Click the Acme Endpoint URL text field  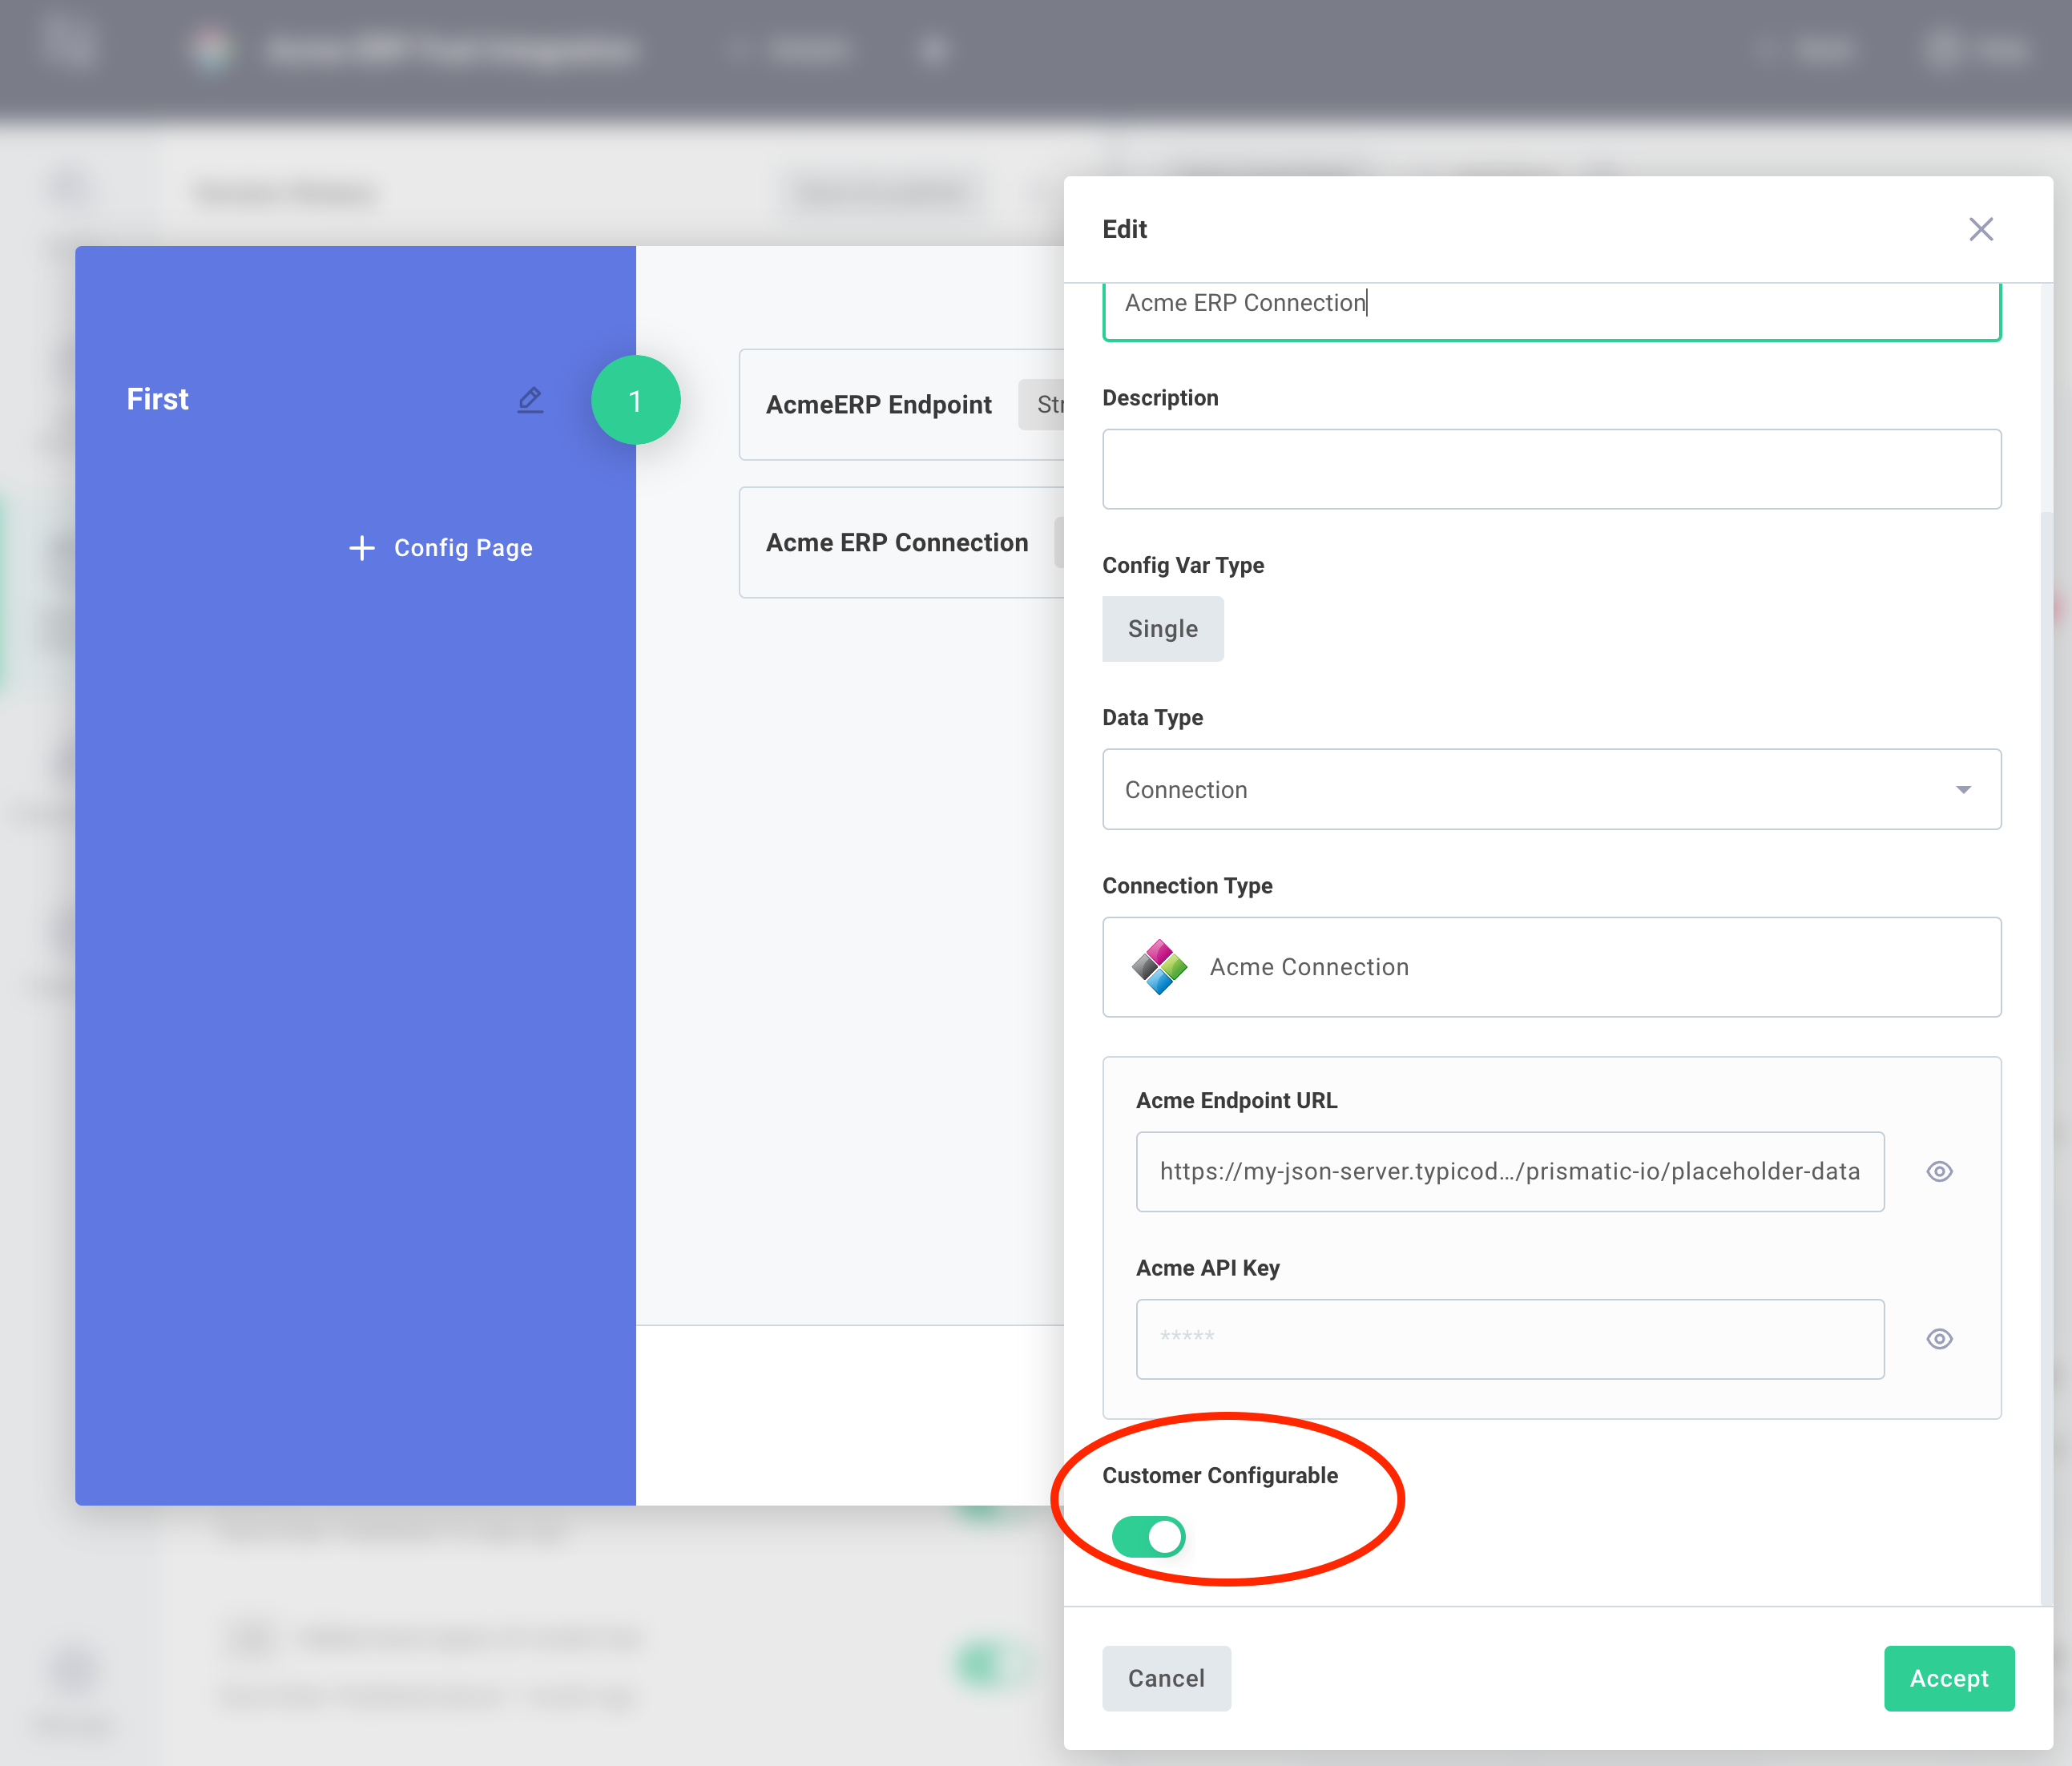click(1509, 1171)
